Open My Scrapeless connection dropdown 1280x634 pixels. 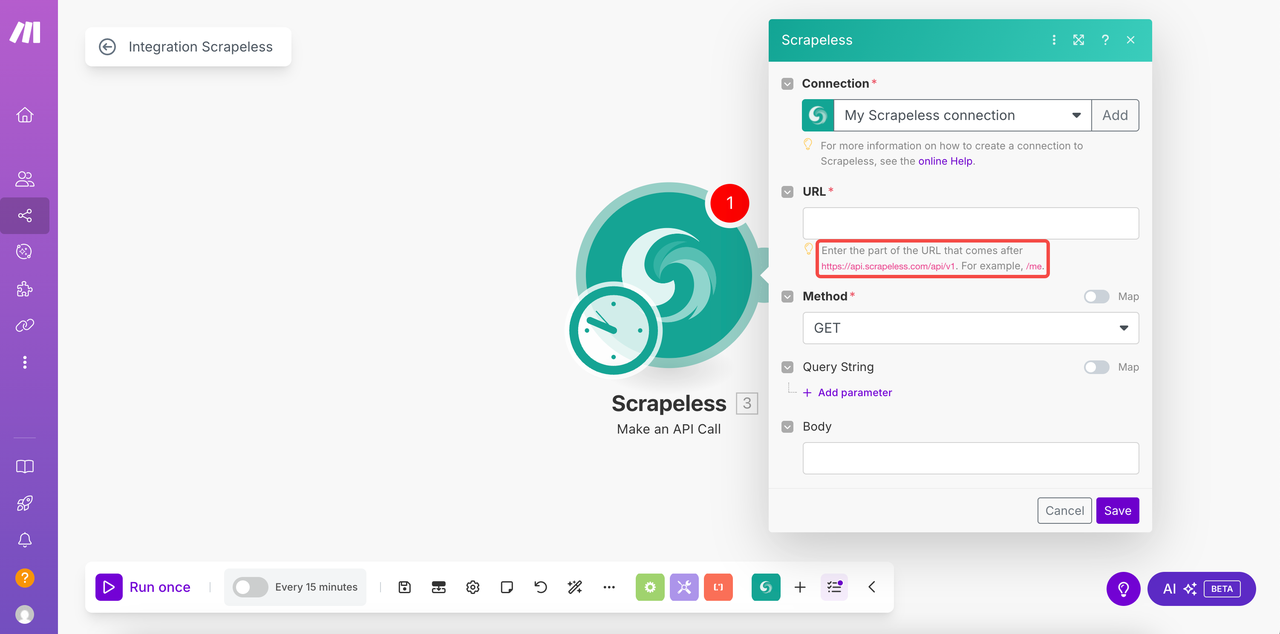(963, 115)
